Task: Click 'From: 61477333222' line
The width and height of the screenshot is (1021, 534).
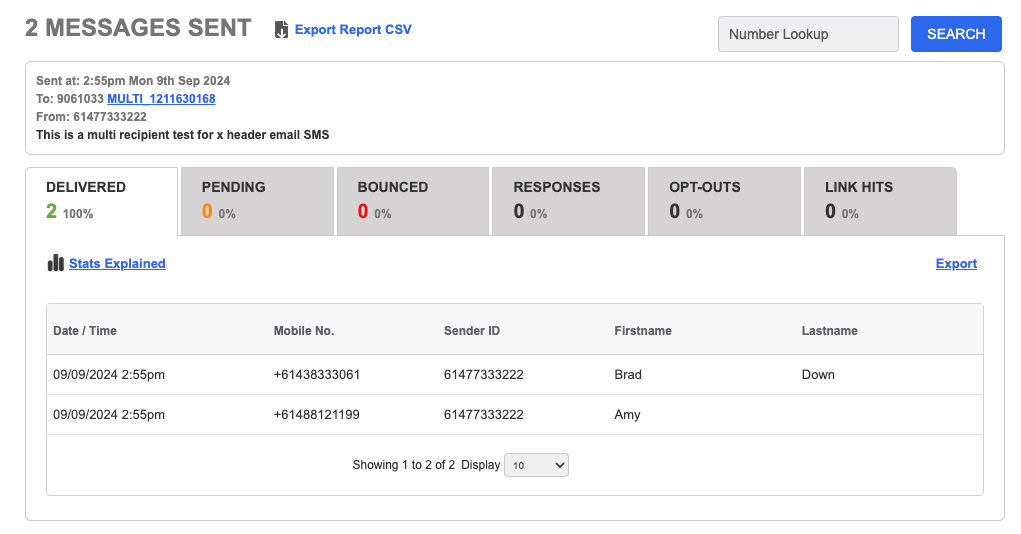Action: (x=91, y=117)
